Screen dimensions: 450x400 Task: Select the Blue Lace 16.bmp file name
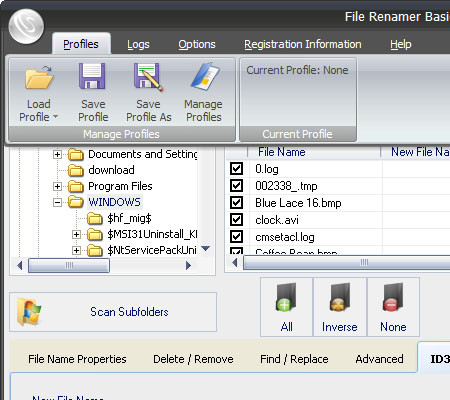(298, 203)
